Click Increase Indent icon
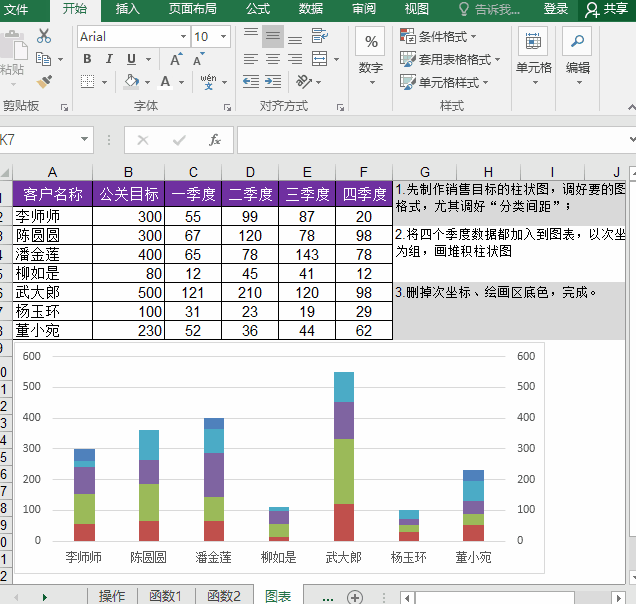This screenshot has width=636, height=604. coord(273,82)
